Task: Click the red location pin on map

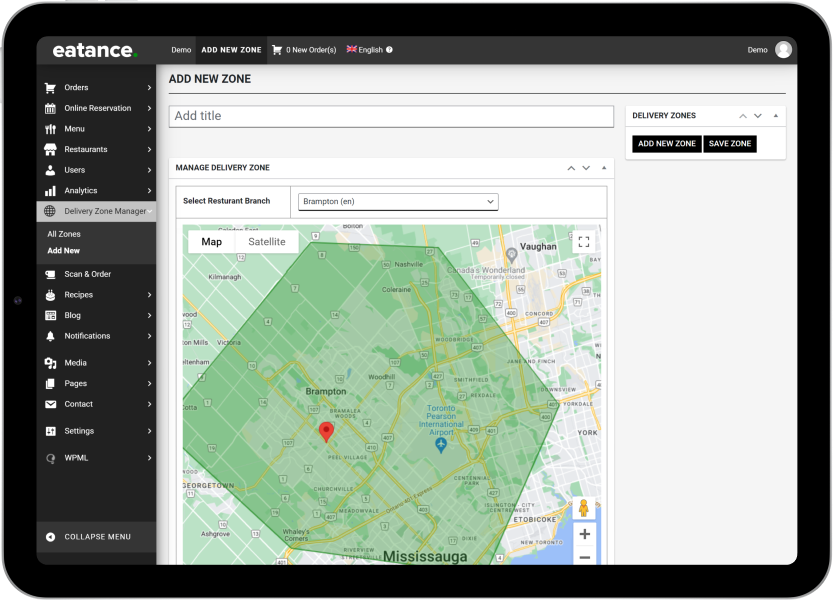Action: 326,432
